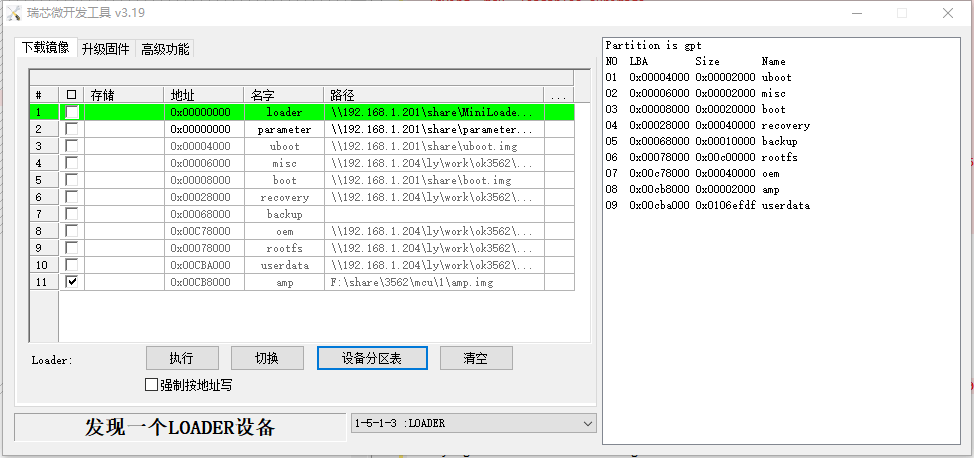Click address 0x00028000 in recovery row
The width and height of the screenshot is (974, 458).
pos(204,197)
